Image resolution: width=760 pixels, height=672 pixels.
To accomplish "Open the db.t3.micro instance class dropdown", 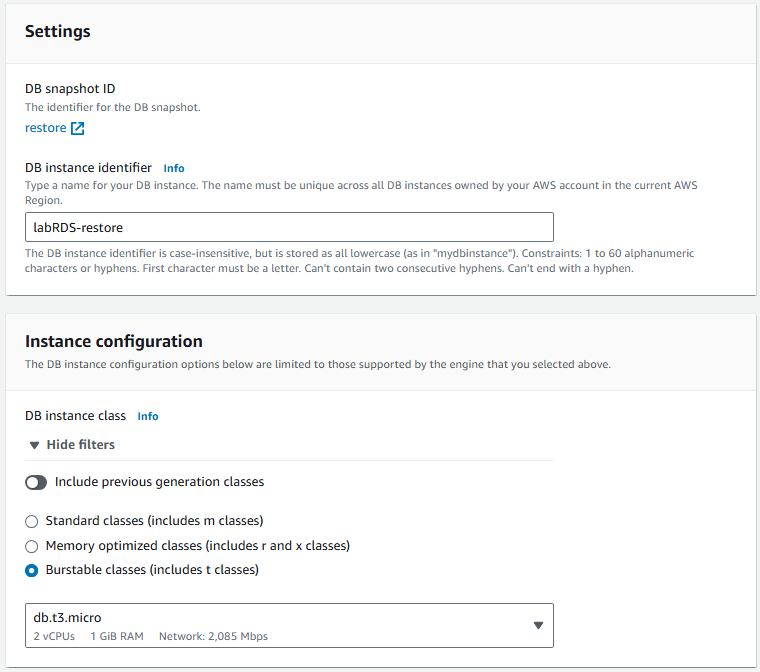I will click(280, 625).
